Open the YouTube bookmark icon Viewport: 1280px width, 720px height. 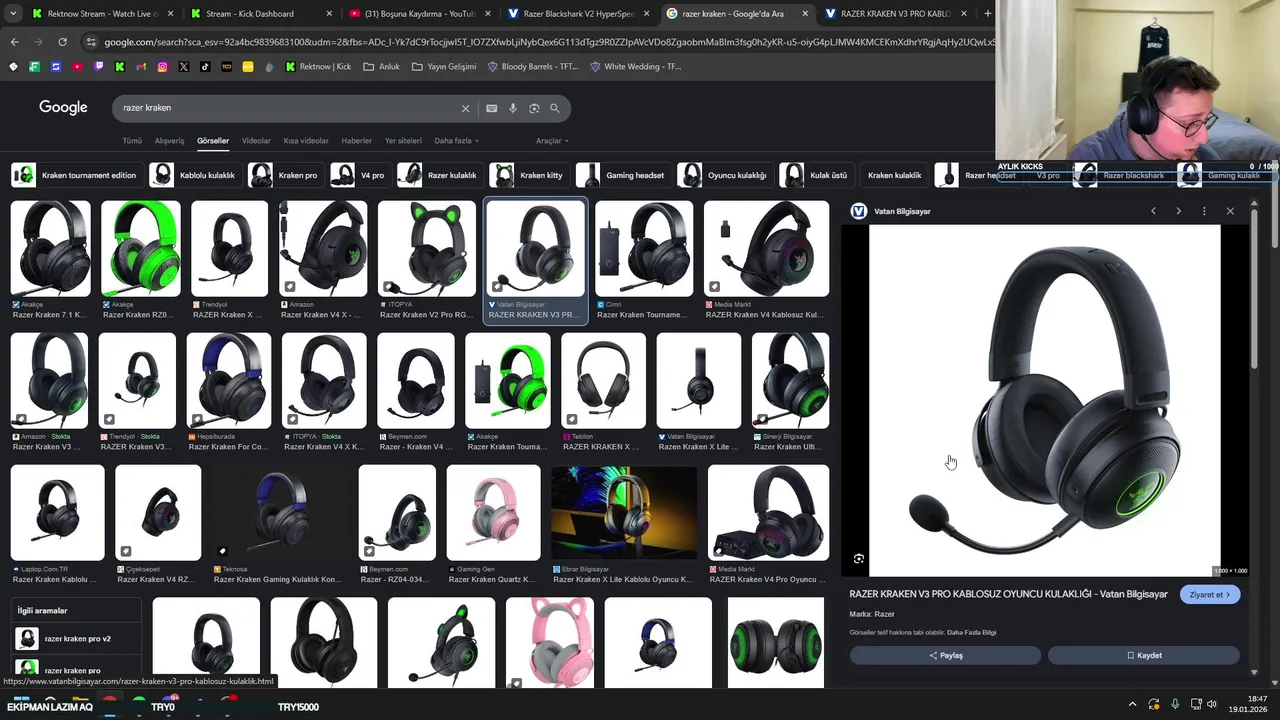point(77,67)
